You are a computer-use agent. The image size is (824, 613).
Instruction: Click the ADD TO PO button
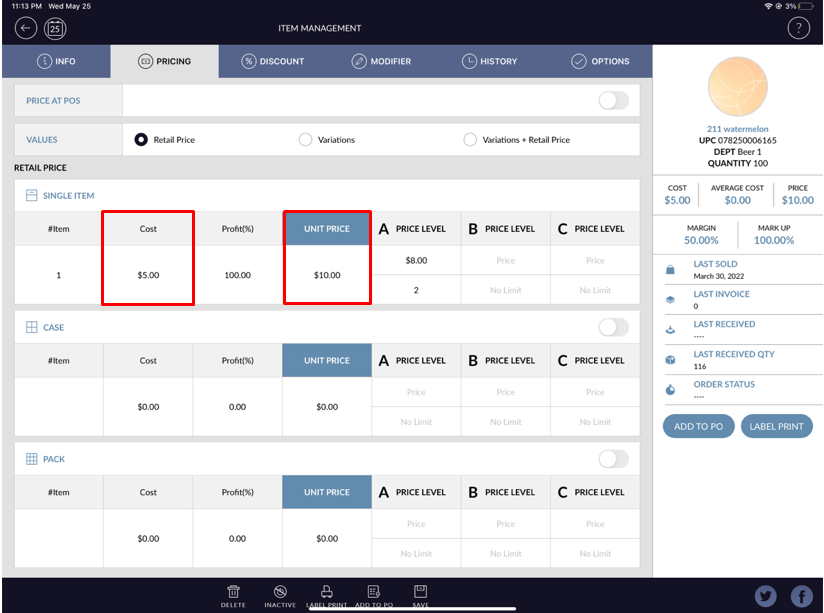click(698, 426)
